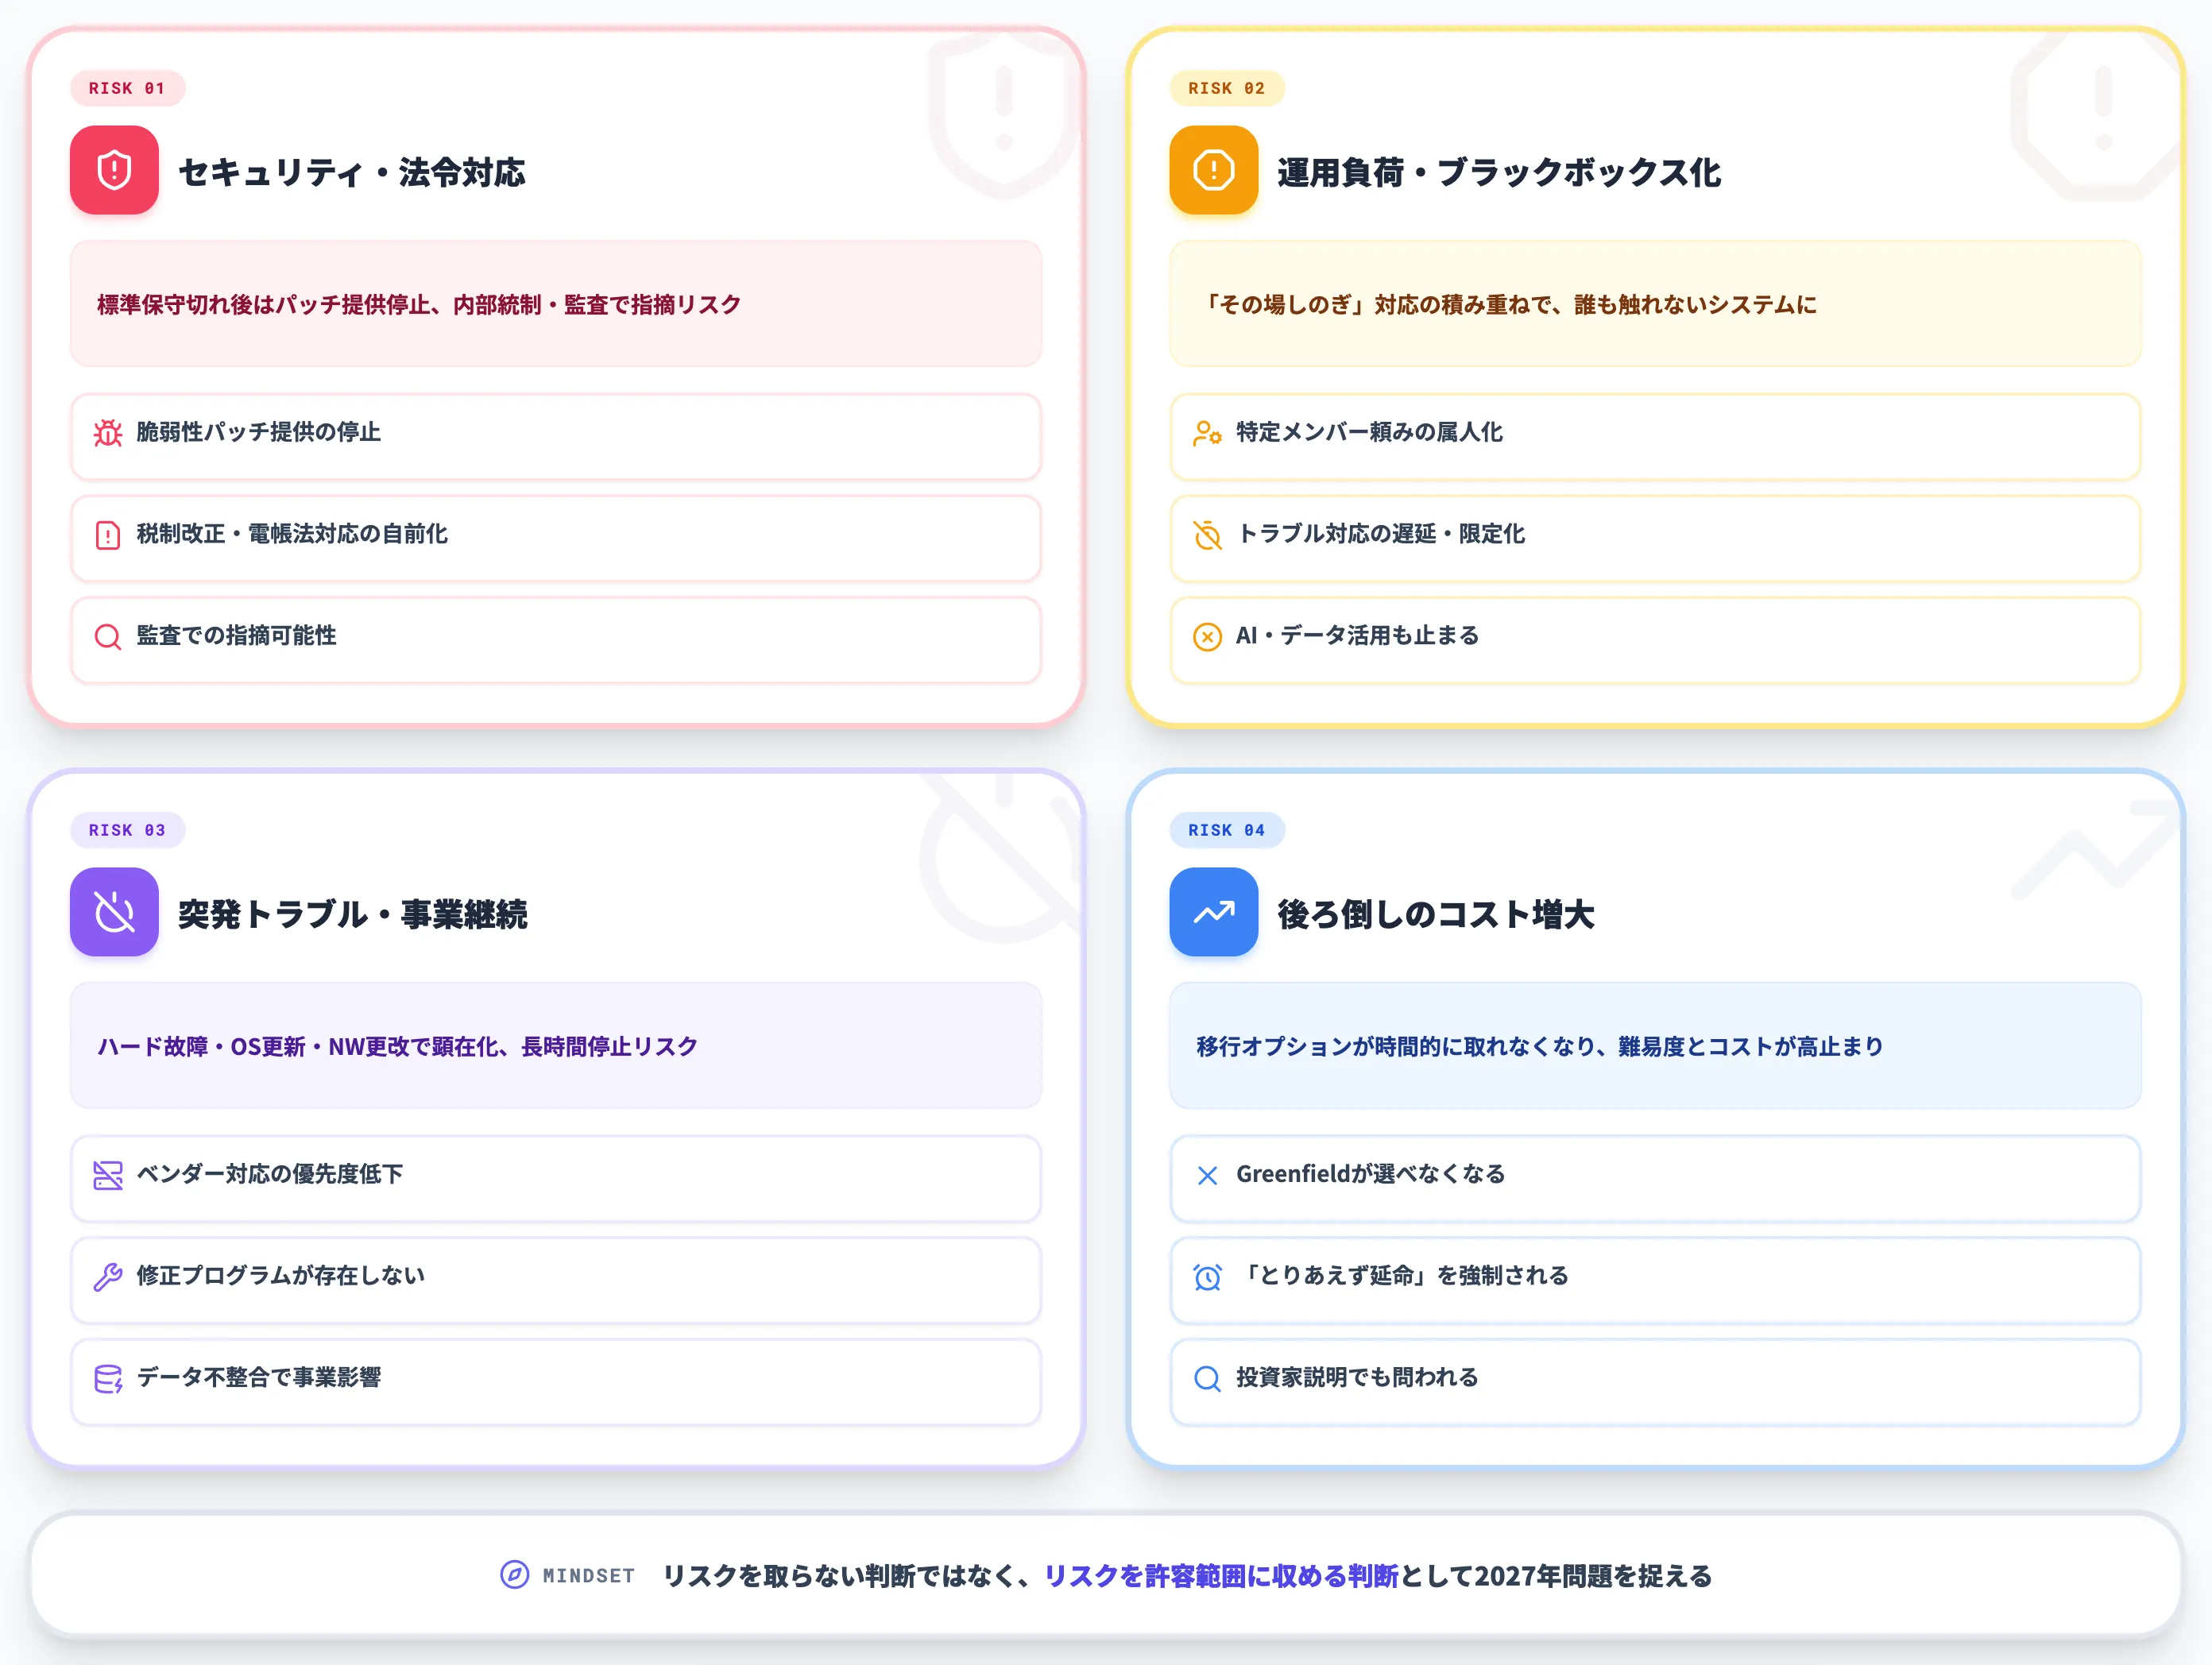
Task: Click the RISK 03 badge
Action: click(127, 830)
